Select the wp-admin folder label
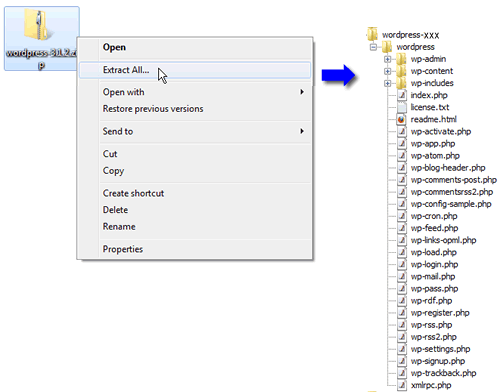Viewport: 500px width, 392px height. 428,59
